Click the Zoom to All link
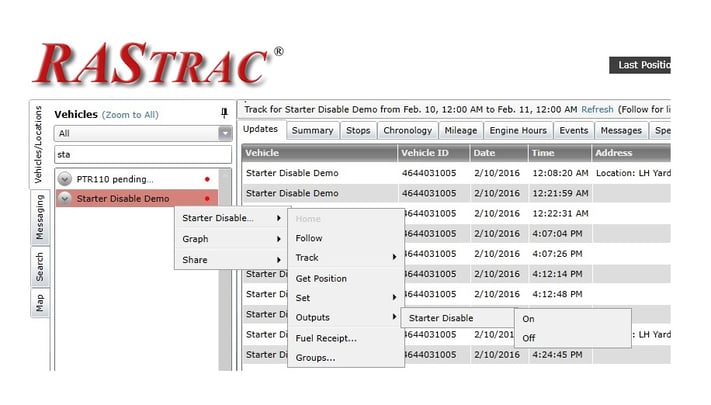The height and width of the screenshot is (405, 711). tap(130, 115)
